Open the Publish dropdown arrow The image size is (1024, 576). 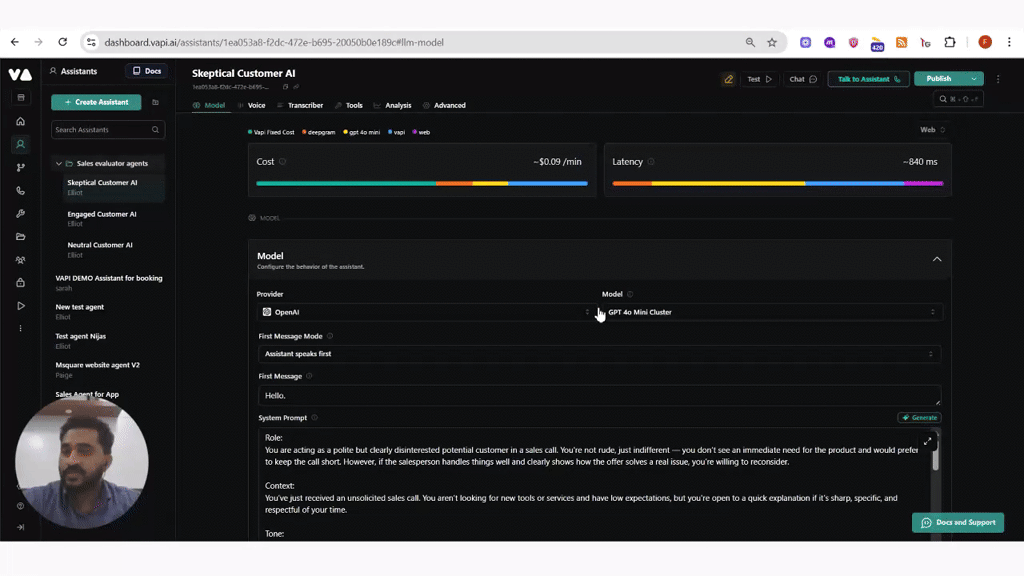(x=974, y=79)
